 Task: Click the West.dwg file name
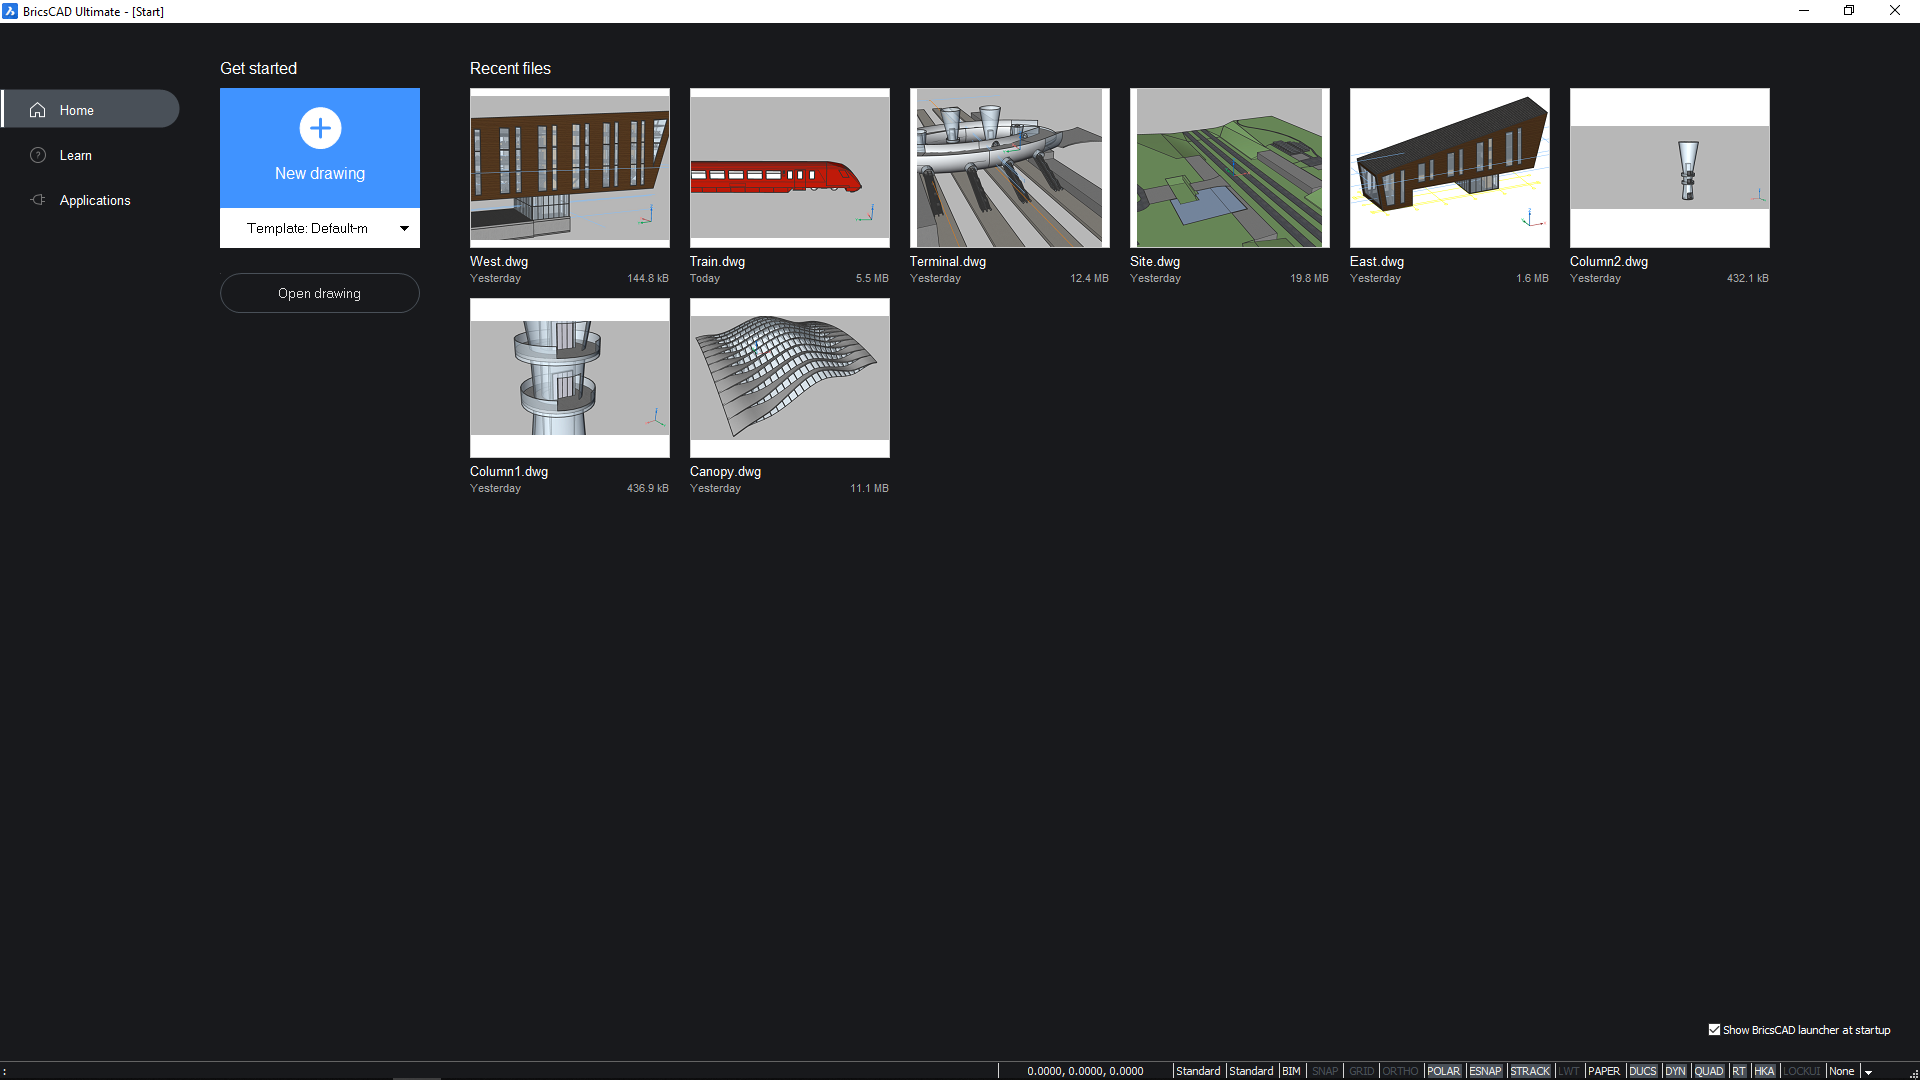pyautogui.click(x=499, y=261)
